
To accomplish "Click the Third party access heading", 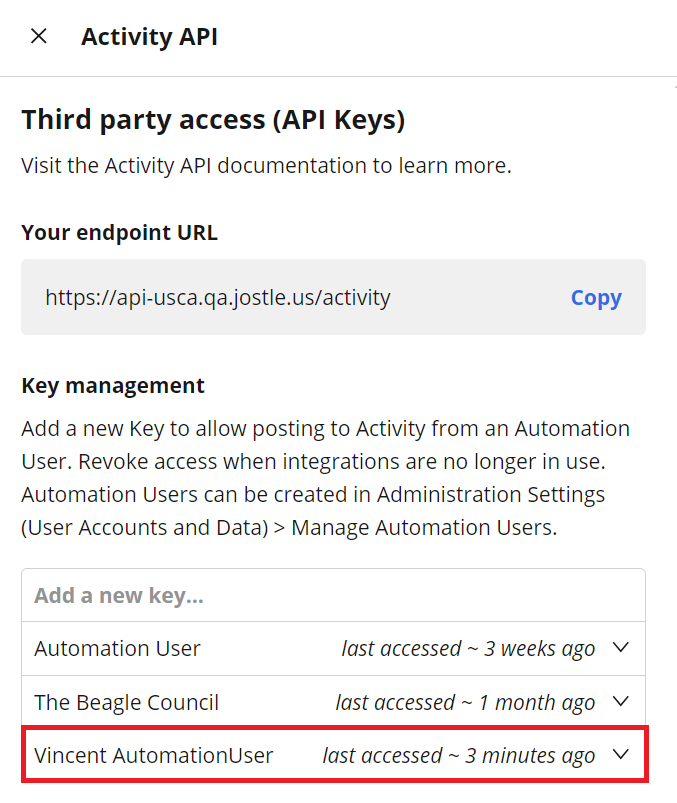I will pyautogui.click(x=214, y=120).
